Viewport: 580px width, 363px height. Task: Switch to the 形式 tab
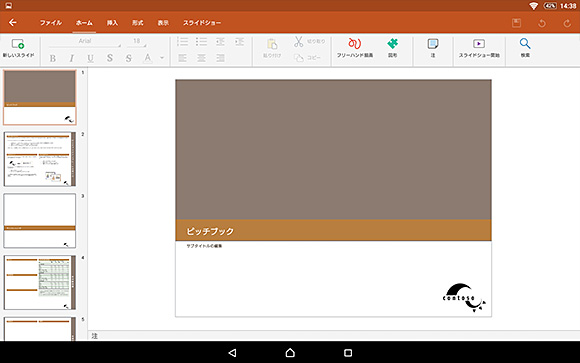pos(138,23)
